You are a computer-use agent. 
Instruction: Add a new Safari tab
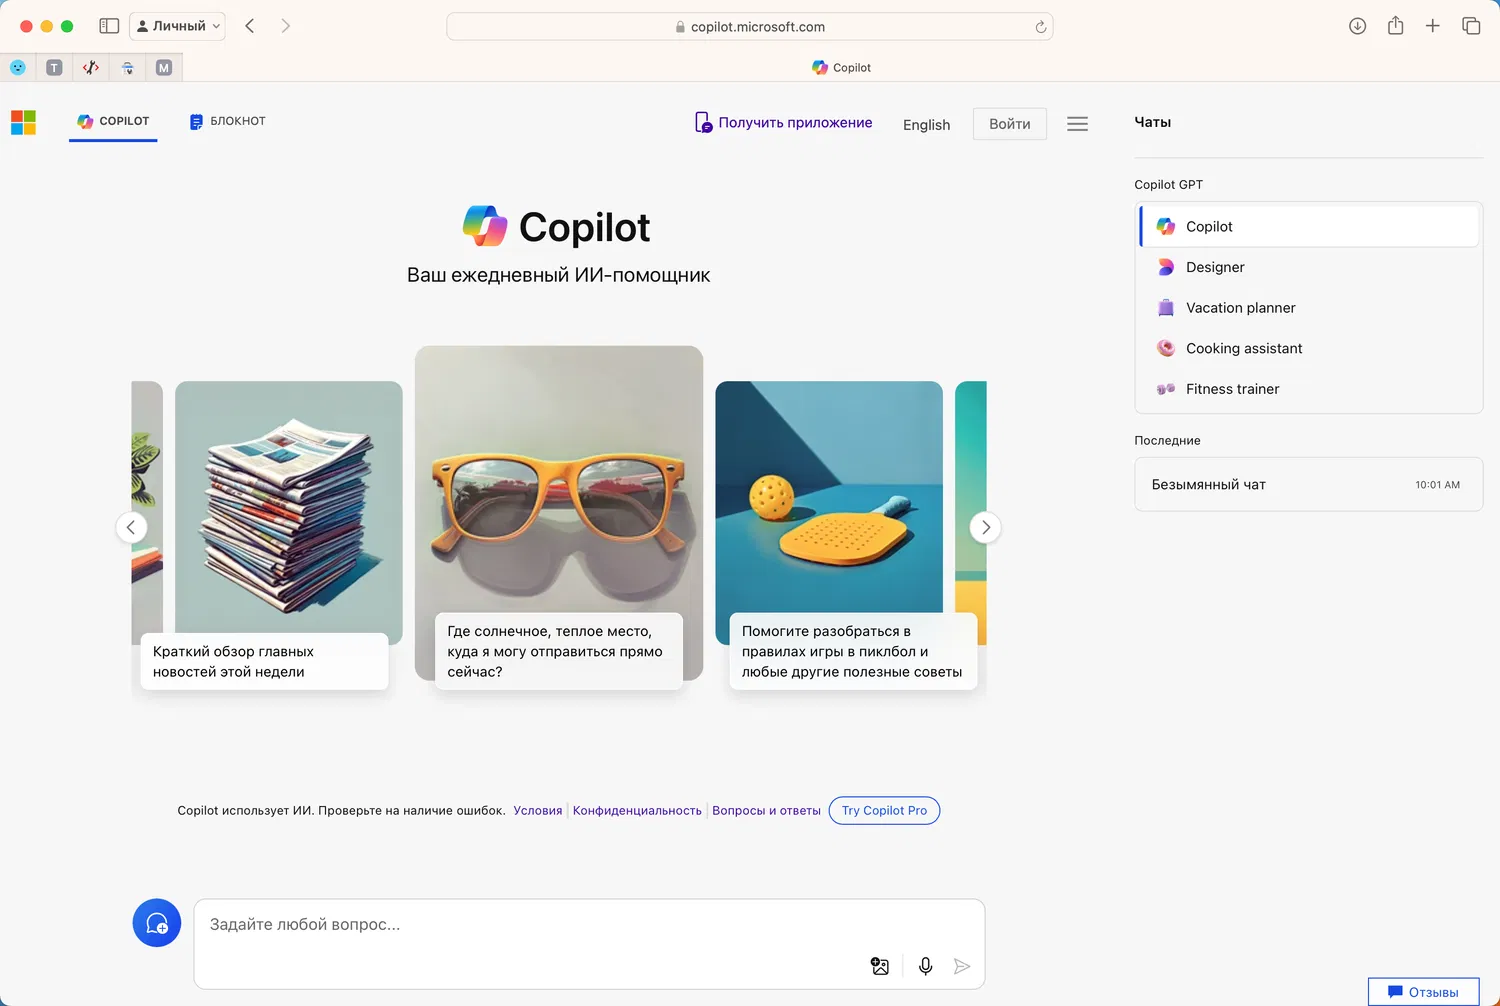click(1433, 26)
